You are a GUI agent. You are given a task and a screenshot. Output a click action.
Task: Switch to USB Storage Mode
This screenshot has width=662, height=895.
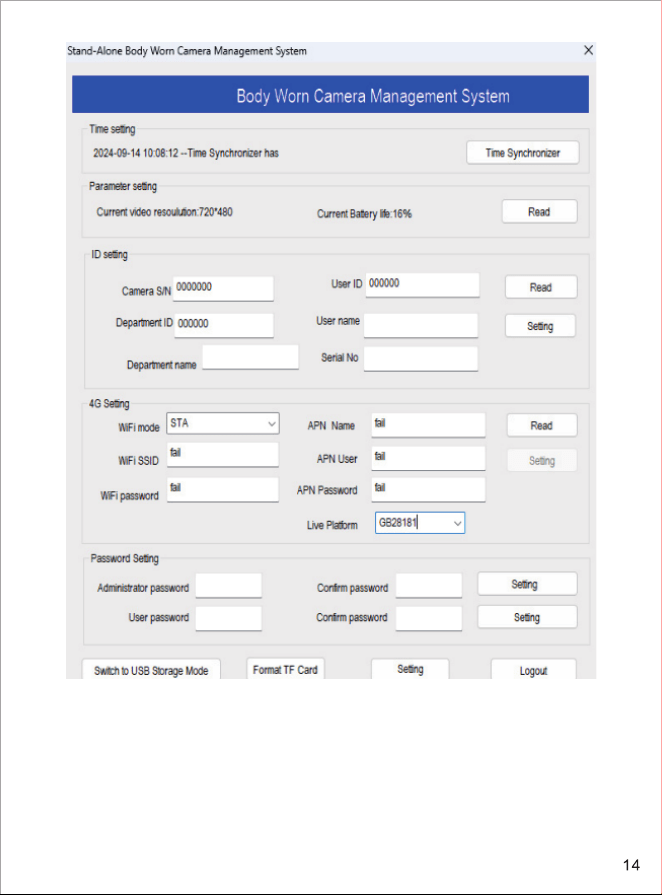tap(151, 670)
